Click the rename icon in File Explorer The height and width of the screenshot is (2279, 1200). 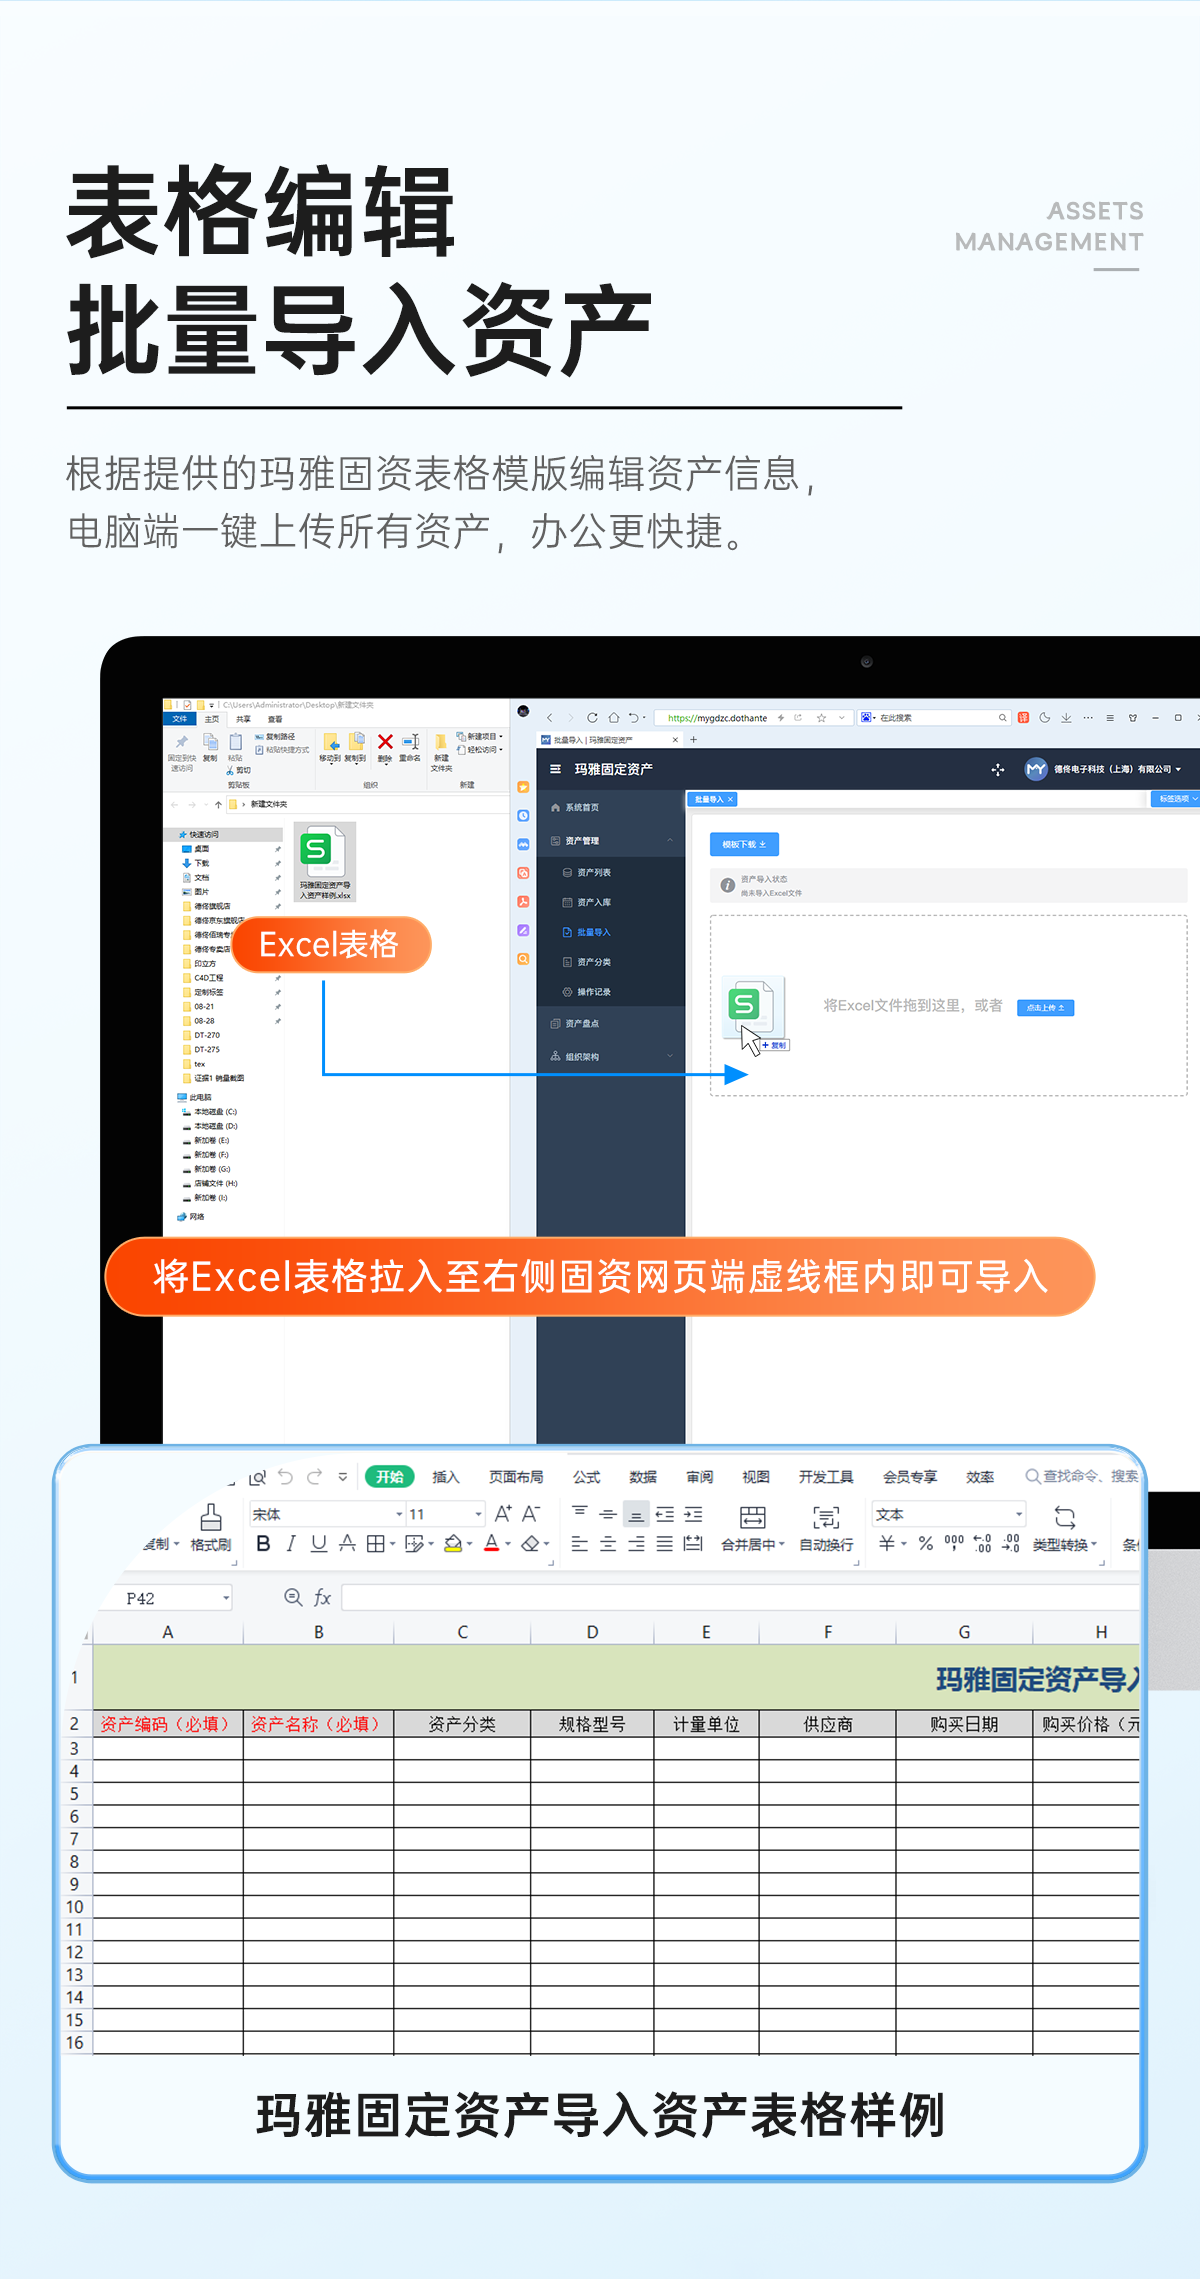click(410, 742)
